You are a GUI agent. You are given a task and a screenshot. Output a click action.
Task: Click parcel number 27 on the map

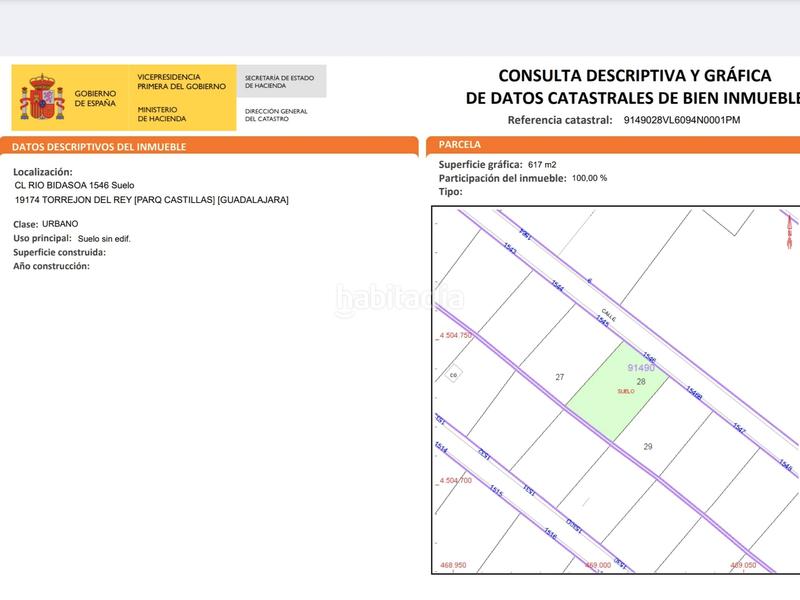560,377
